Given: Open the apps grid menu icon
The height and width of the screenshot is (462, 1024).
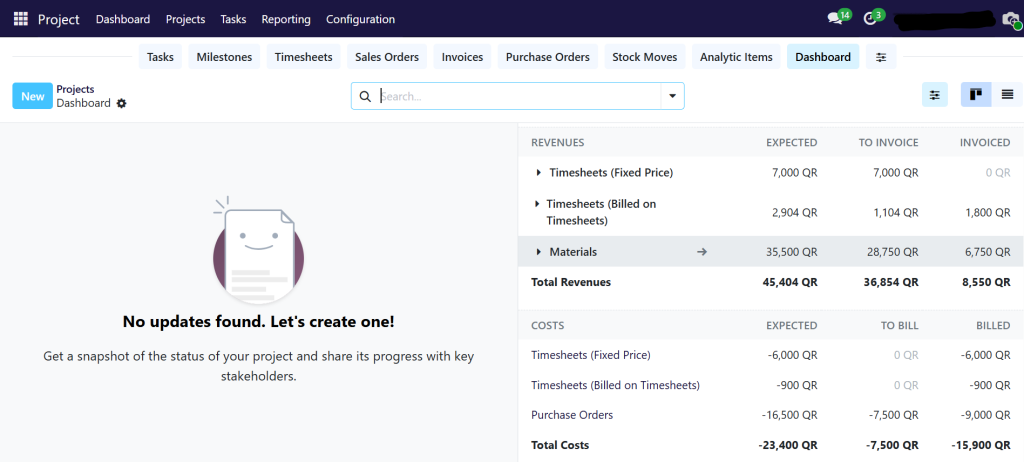Looking at the screenshot, I should [21, 19].
